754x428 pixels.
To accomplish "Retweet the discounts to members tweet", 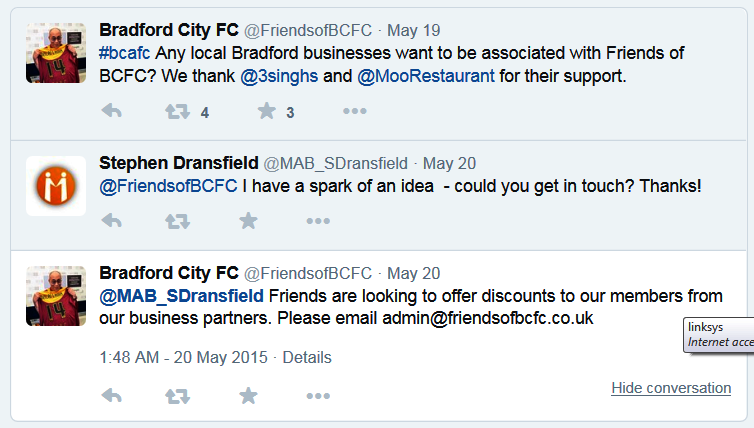I will pos(177,396).
